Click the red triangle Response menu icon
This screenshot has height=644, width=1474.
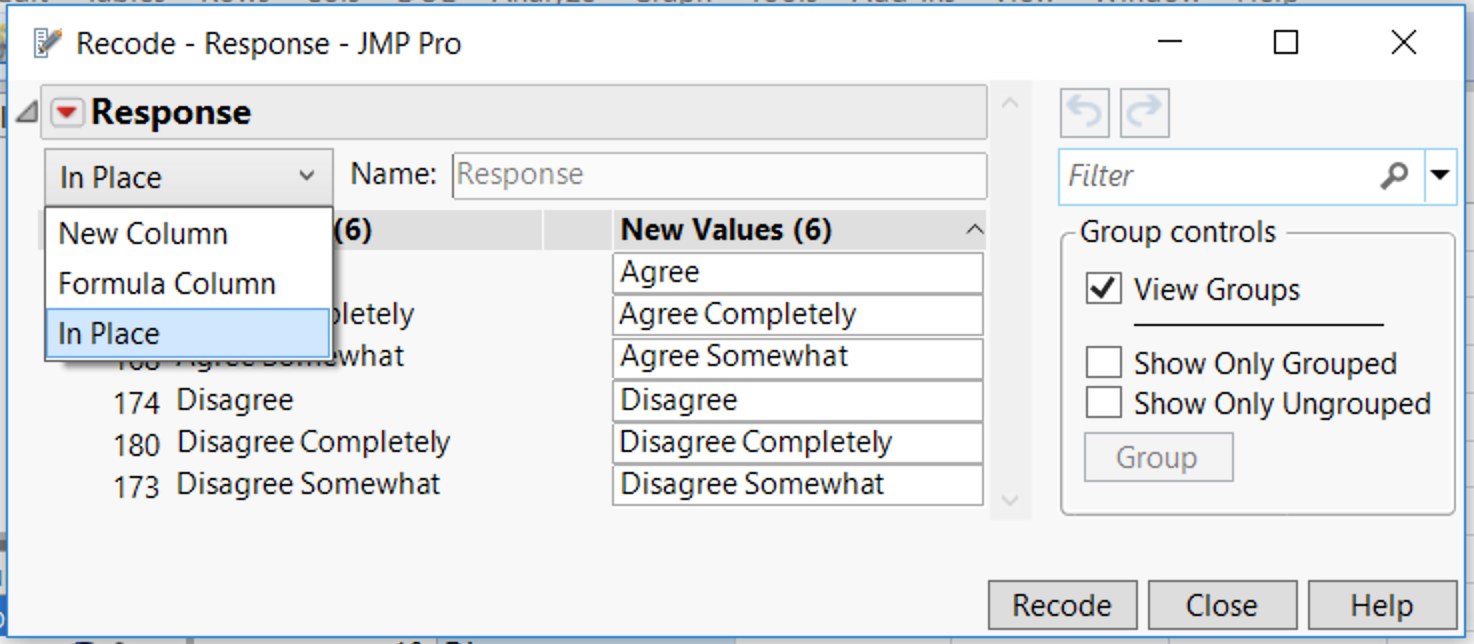(x=67, y=113)
